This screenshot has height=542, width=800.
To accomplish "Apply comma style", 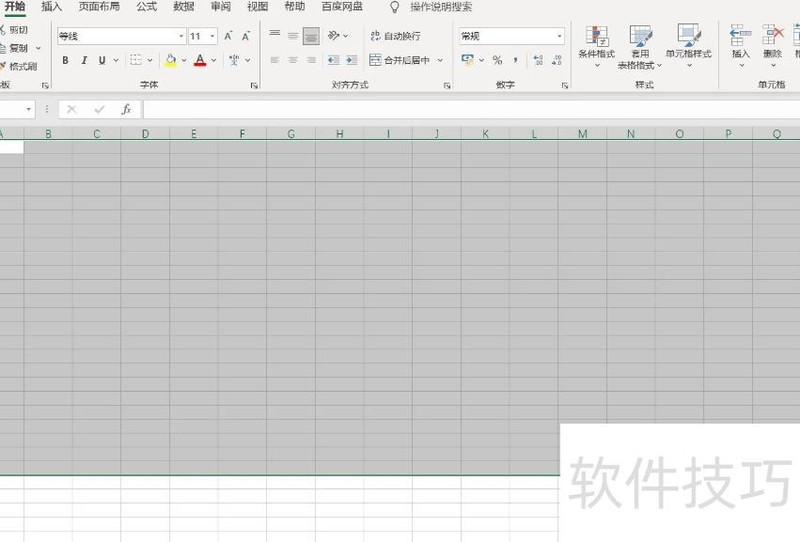I will click(x=516, y=60).
